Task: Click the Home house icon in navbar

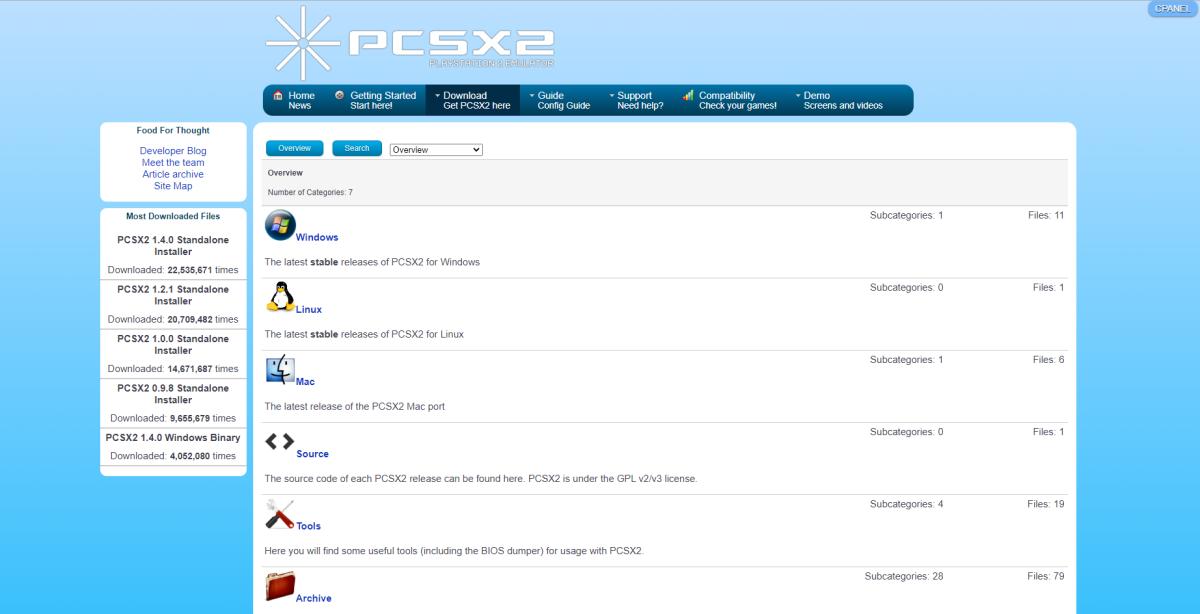Action: [x=277, y=96]
